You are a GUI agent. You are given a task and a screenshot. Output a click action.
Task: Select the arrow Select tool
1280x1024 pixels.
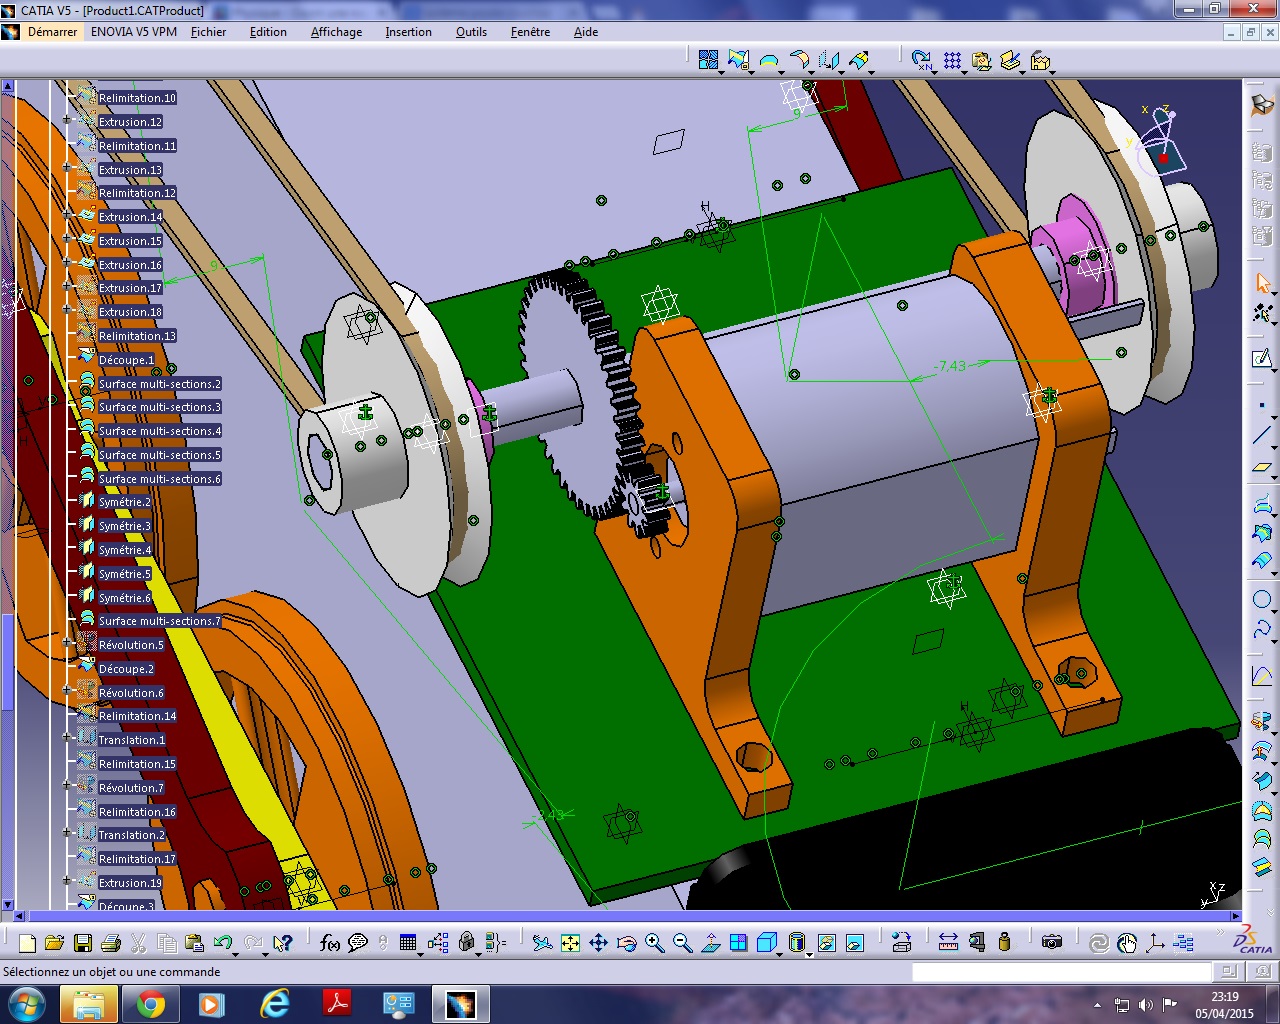[1262, 283]
